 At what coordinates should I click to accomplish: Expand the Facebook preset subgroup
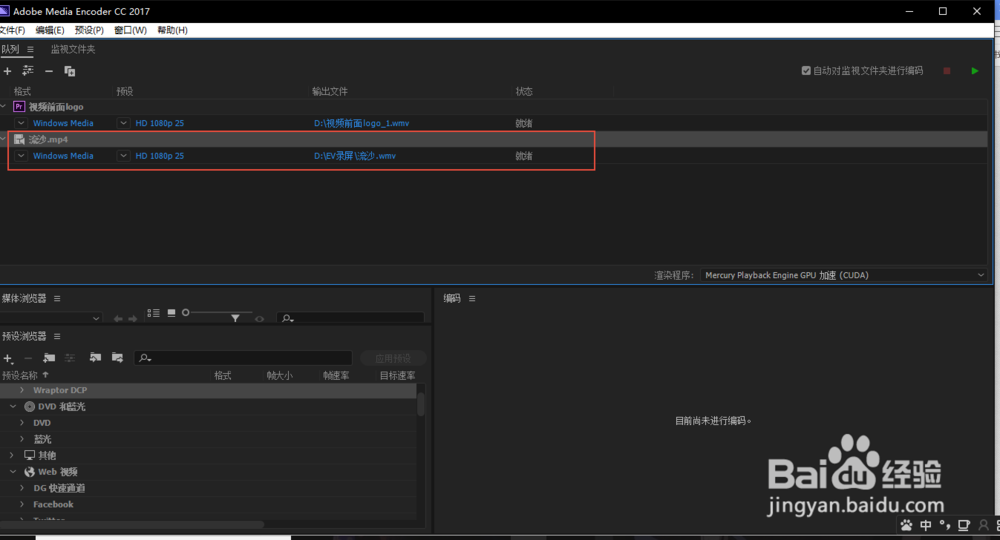click(x=22, y=504)
